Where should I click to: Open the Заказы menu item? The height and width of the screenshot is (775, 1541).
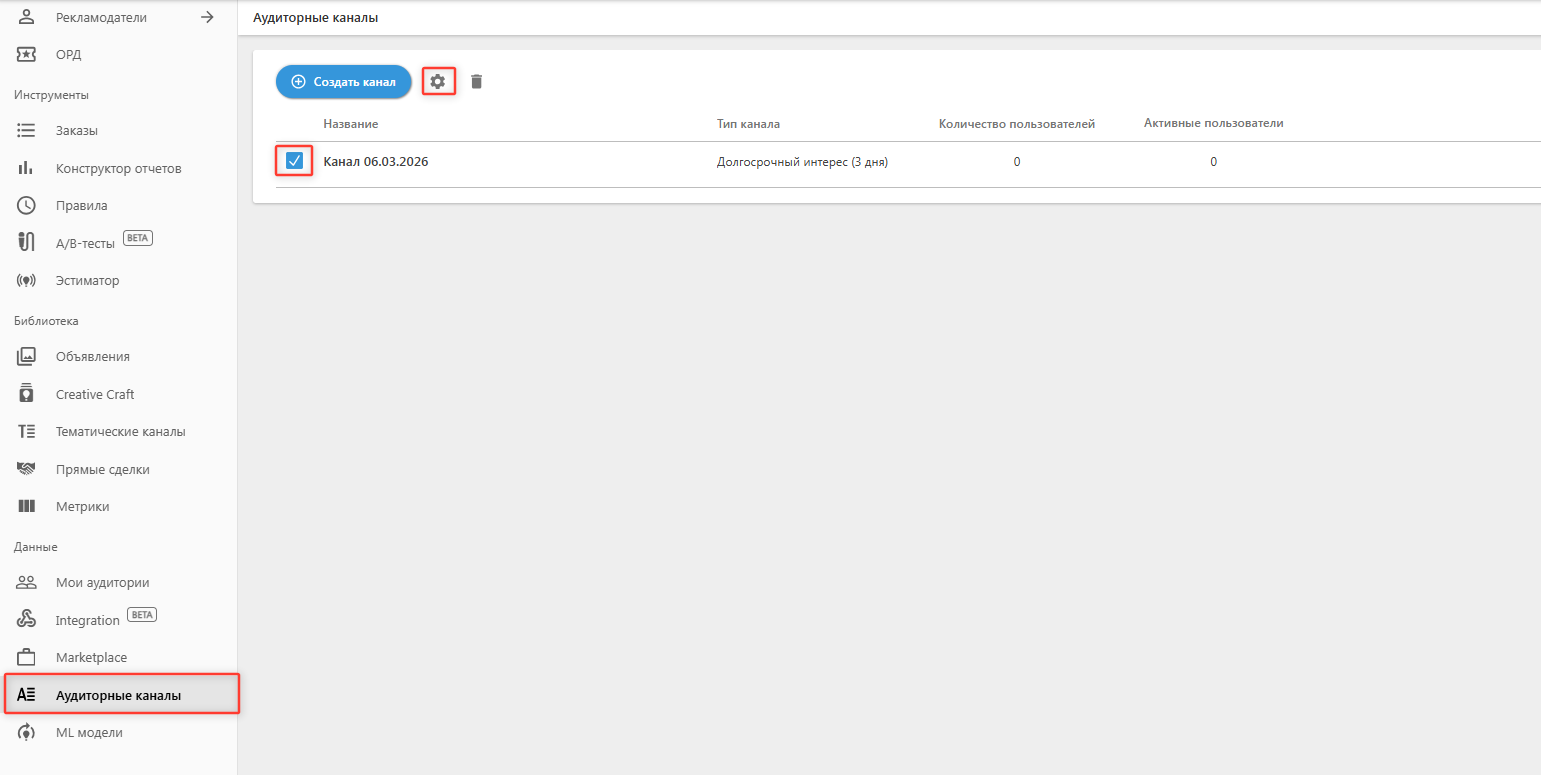pyautogui.click(x=76, y=130)
